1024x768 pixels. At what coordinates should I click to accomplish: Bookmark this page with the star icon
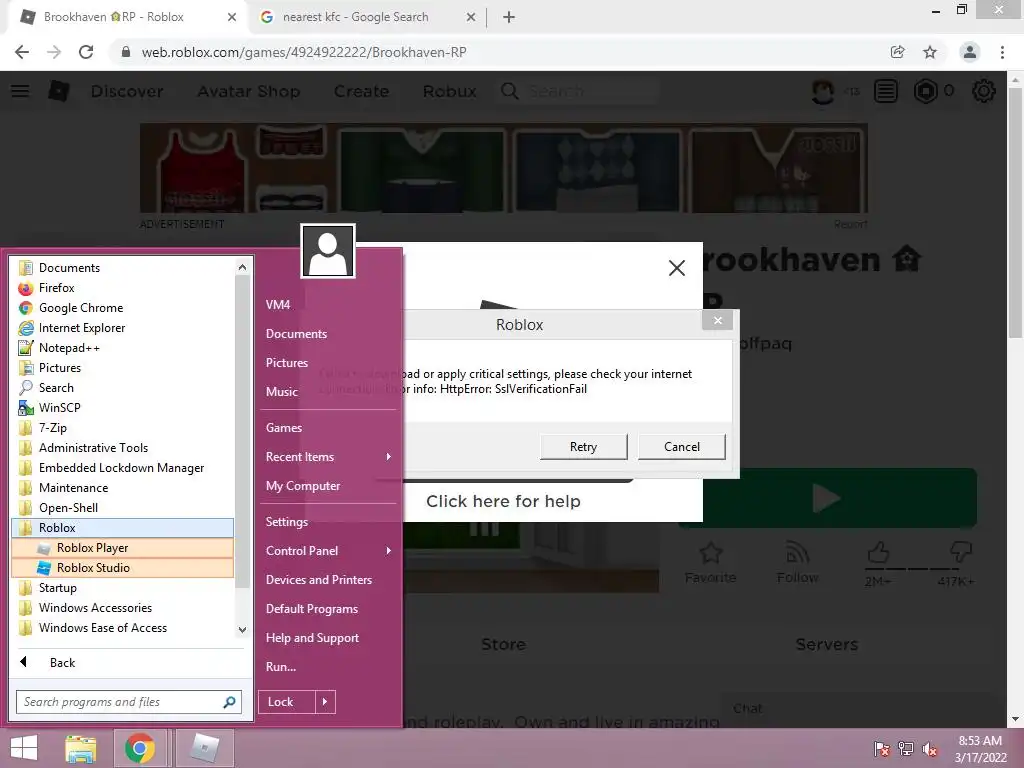(930, 52)
